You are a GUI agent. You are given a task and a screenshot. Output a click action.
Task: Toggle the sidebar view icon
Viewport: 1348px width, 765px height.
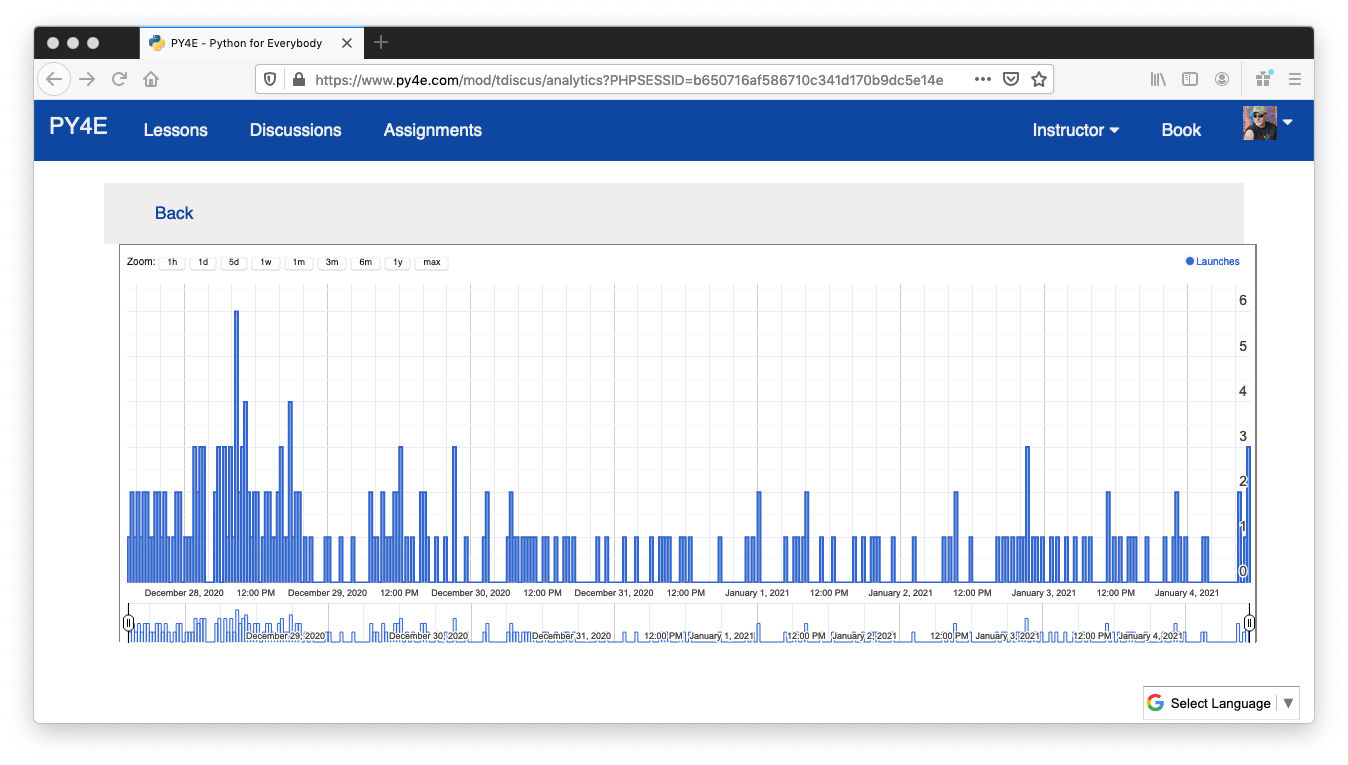[1190, 79]
